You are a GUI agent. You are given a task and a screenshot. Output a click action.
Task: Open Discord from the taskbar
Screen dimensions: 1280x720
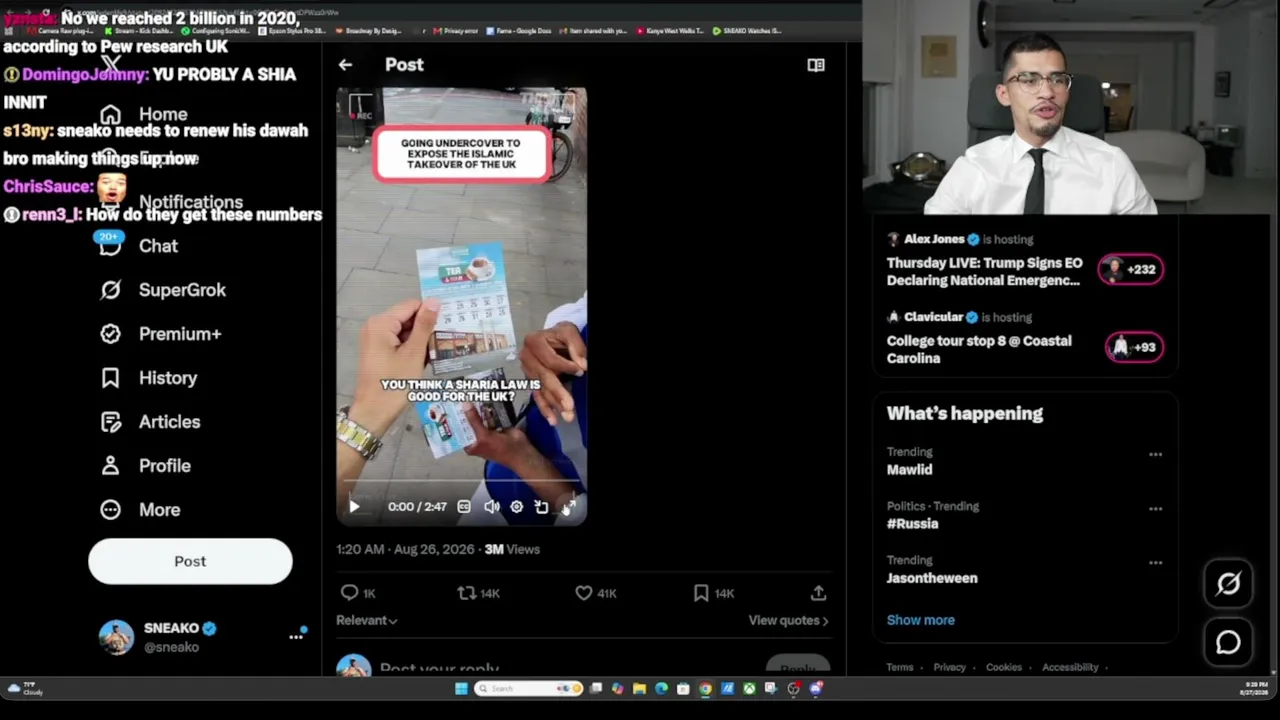point(815,688)
